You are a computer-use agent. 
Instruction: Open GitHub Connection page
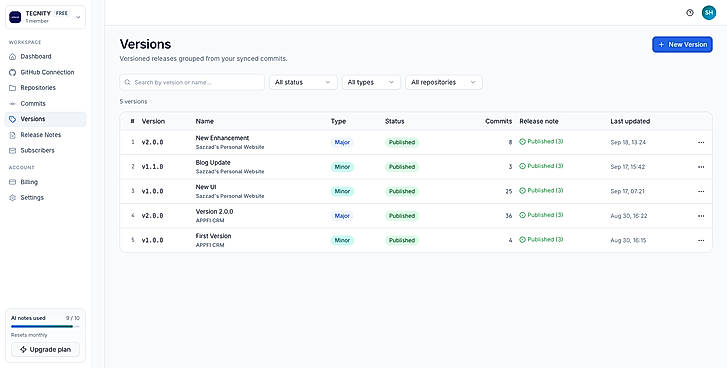[47, 72]
